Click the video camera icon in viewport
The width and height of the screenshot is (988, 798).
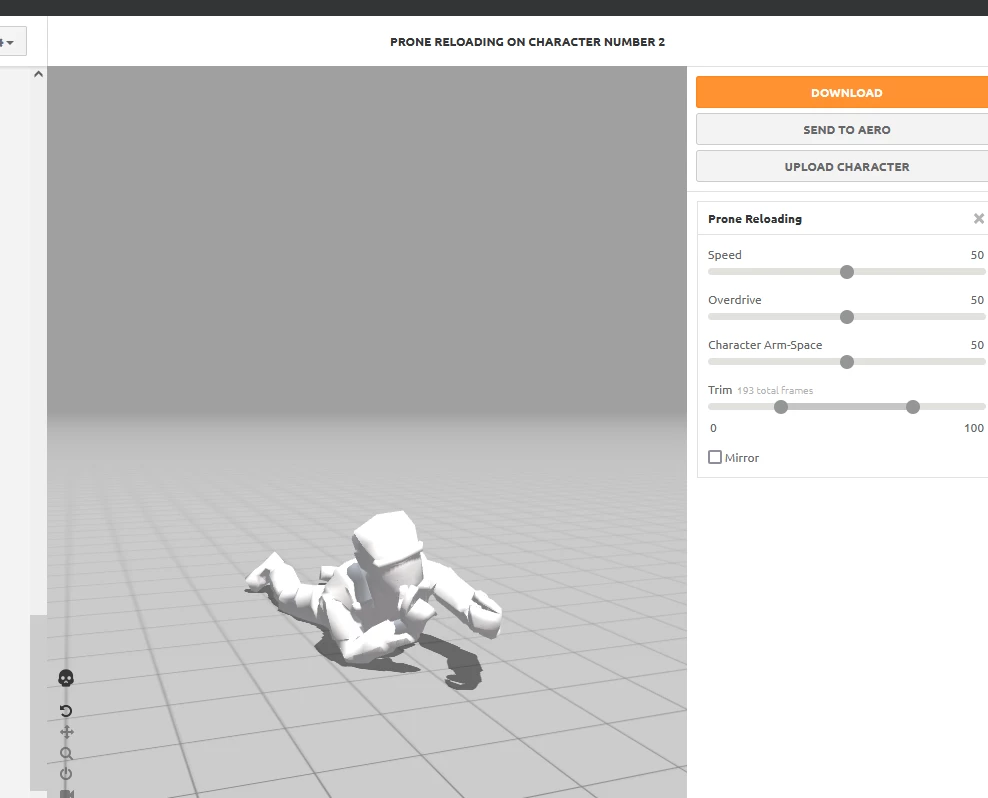pyautogui.click(x=67, y=793)
